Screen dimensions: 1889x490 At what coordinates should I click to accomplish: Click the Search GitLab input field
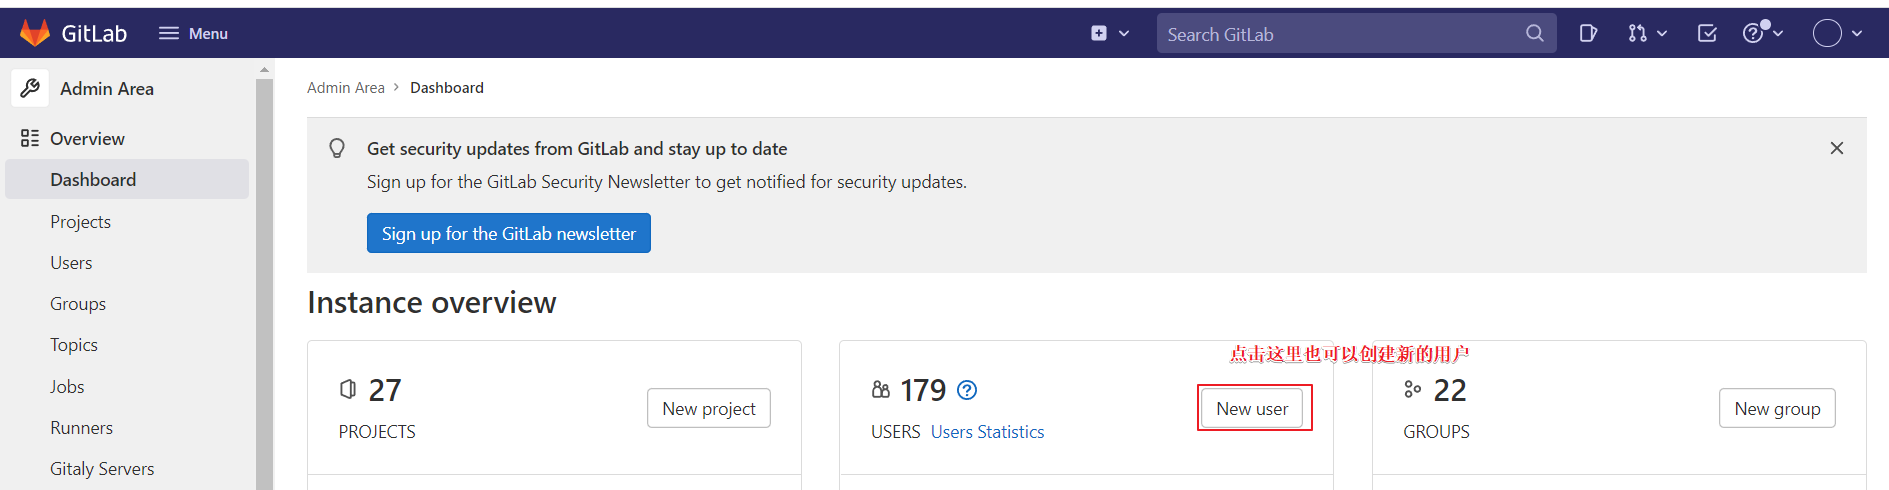pyautogui.click(x=1340, y=34)
